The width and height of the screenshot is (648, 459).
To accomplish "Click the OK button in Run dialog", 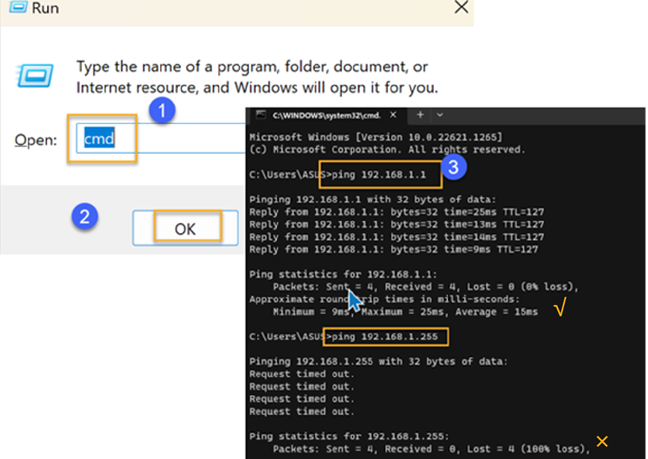I will pyautogui.click(x=185, y=228).
